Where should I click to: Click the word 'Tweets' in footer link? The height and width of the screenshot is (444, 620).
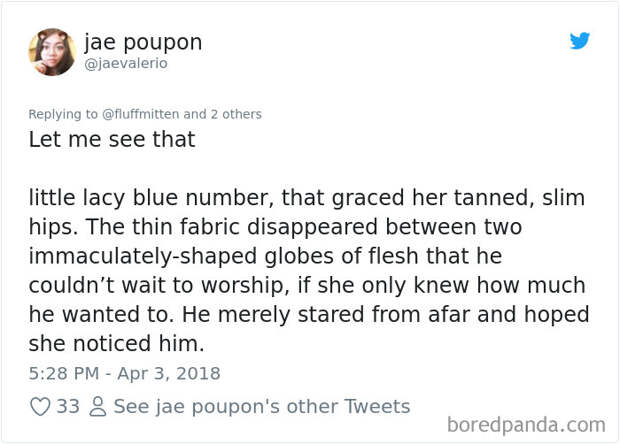(377, 406)
